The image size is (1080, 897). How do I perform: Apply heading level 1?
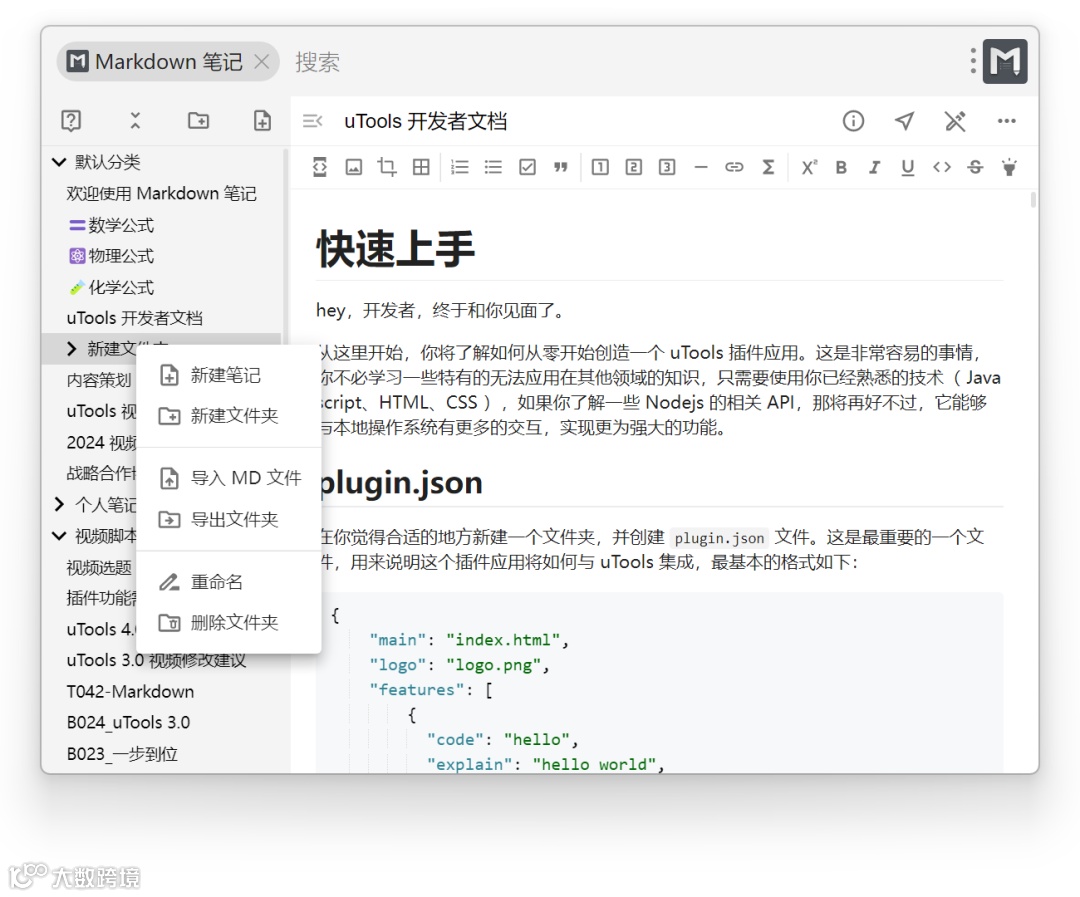click(x=600, y=167)
